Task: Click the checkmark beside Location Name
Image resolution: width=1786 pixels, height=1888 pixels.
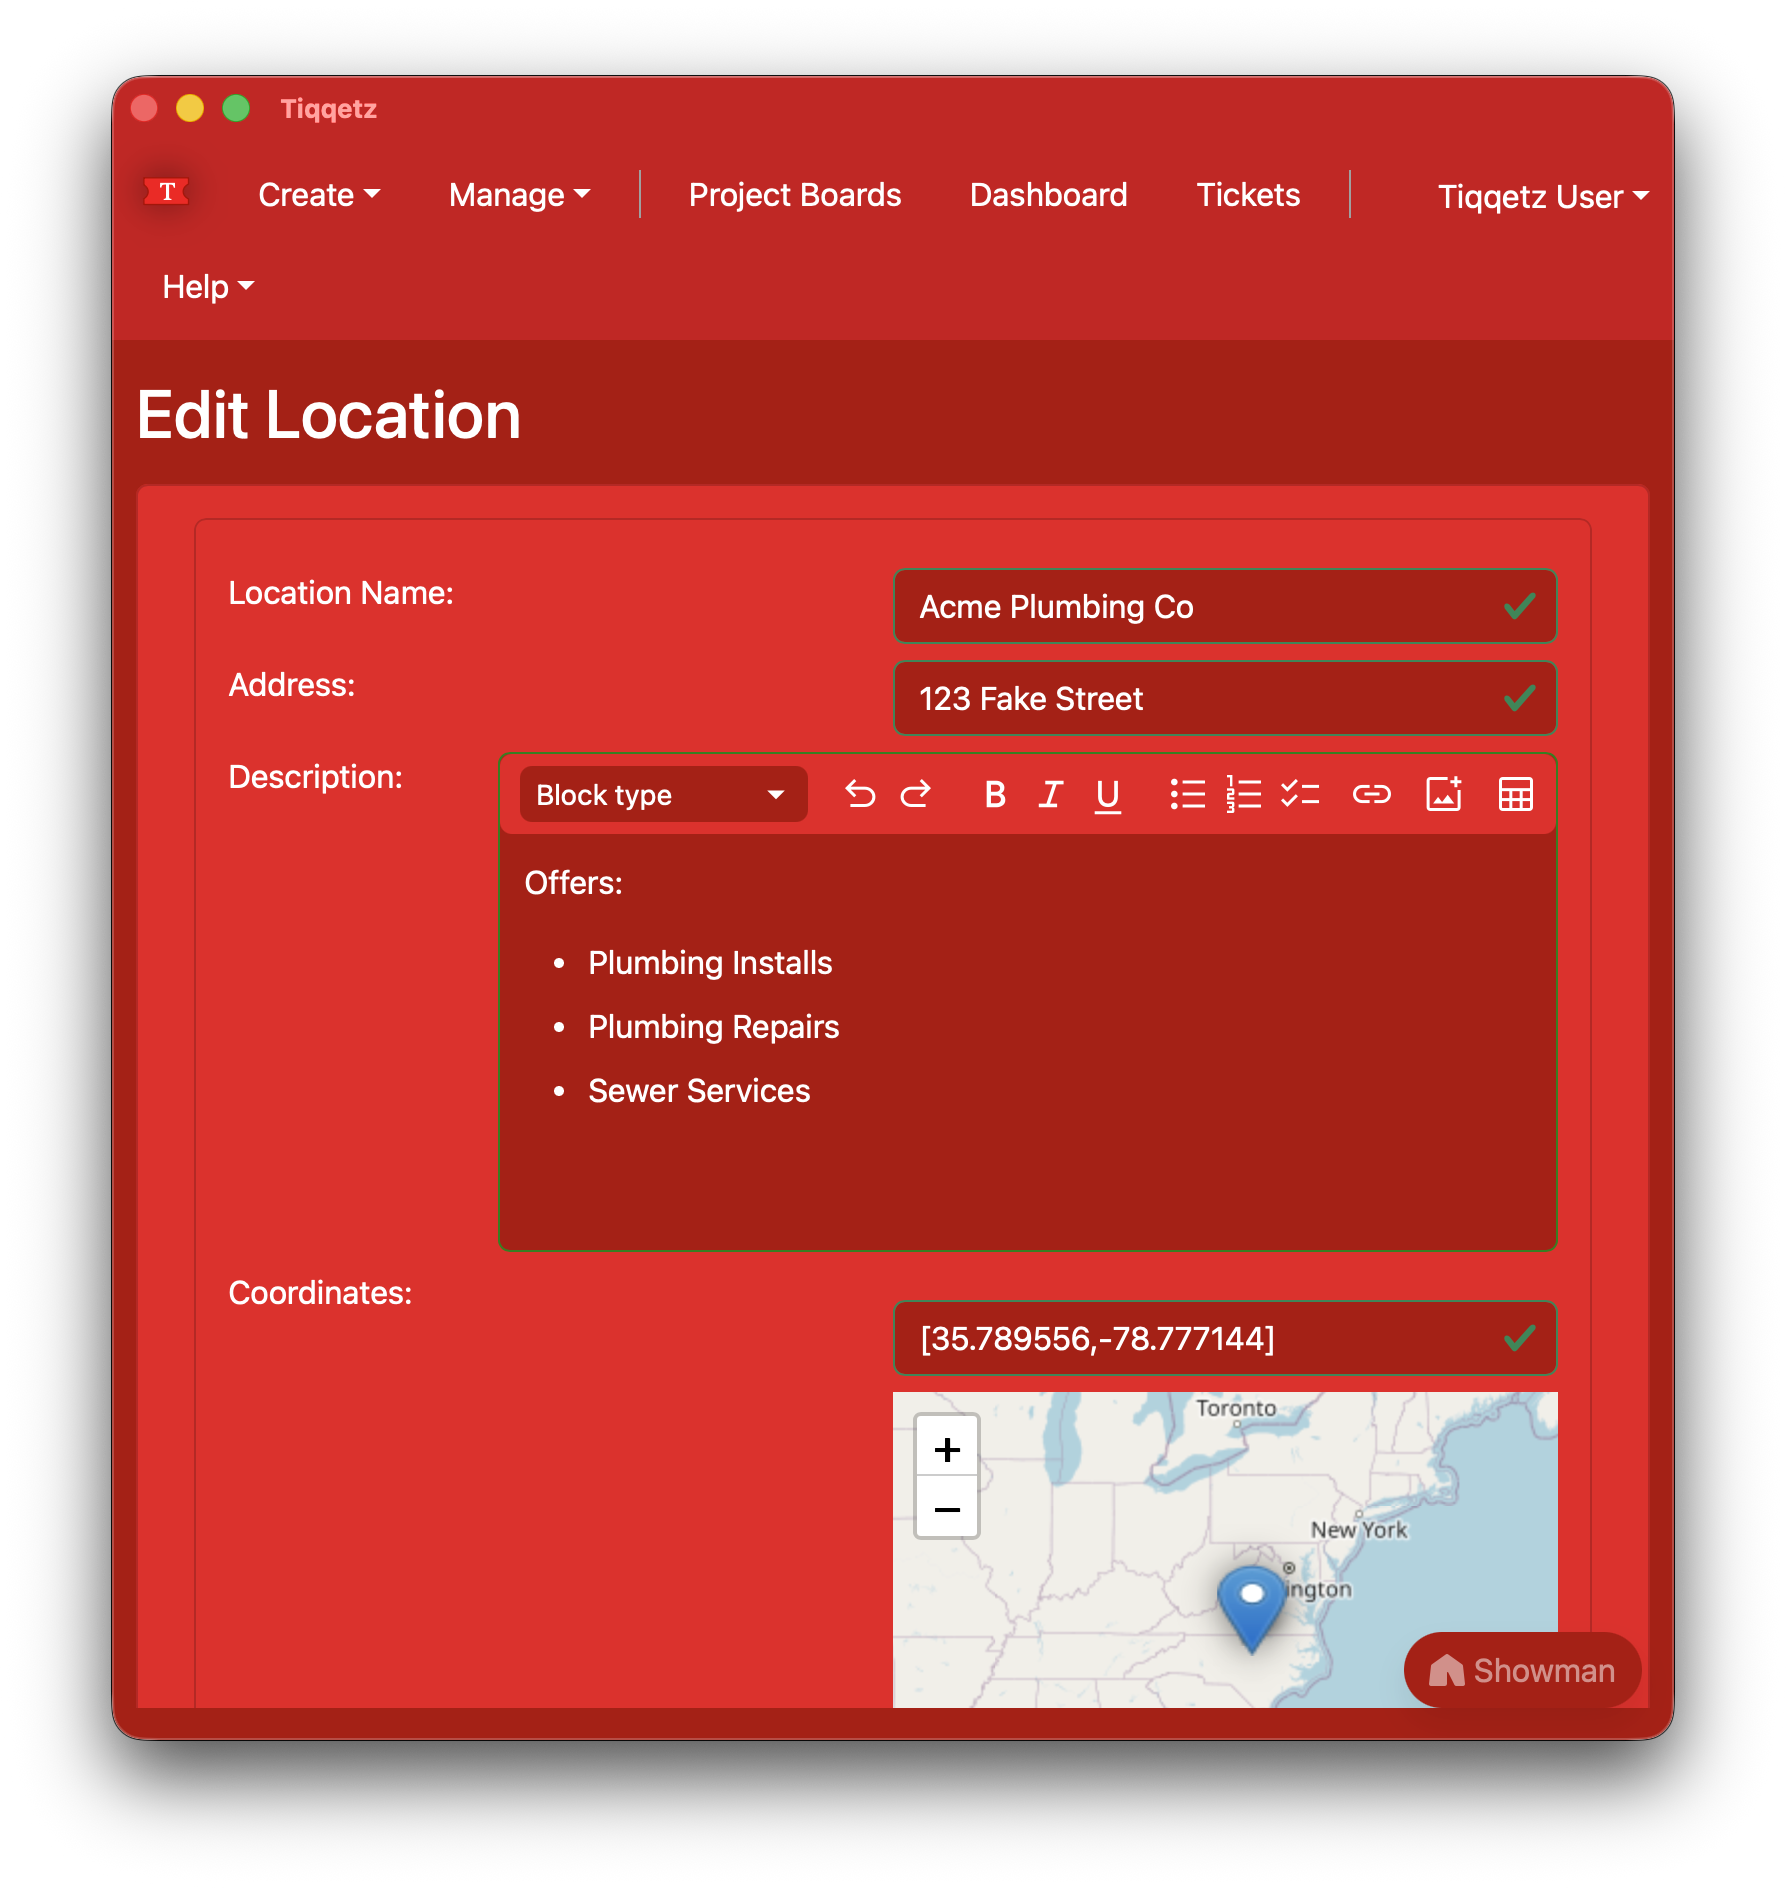Action: (1518, 605)
